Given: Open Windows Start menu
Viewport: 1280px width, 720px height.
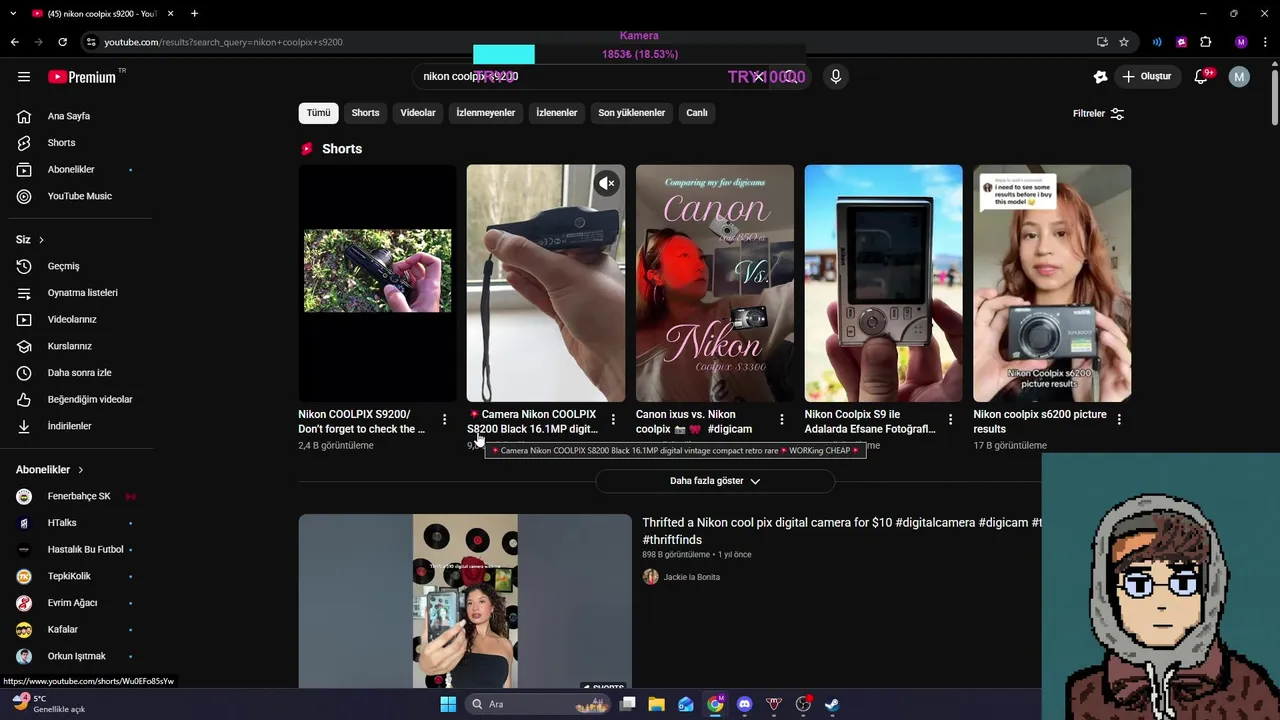Looking at the screenshot, I should coord(448,704).
